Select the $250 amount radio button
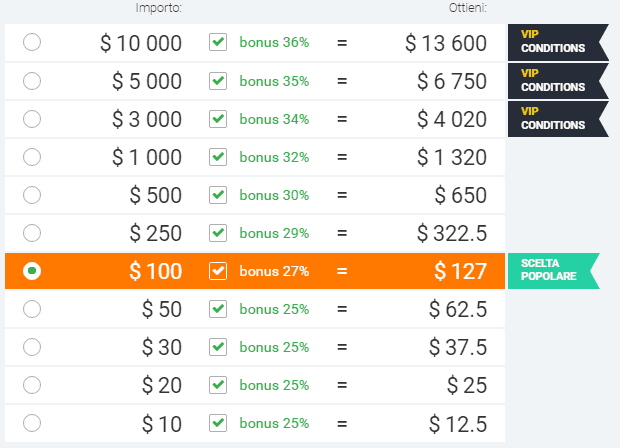The width and height of the screenshot is (620, 448). [32, 233]
